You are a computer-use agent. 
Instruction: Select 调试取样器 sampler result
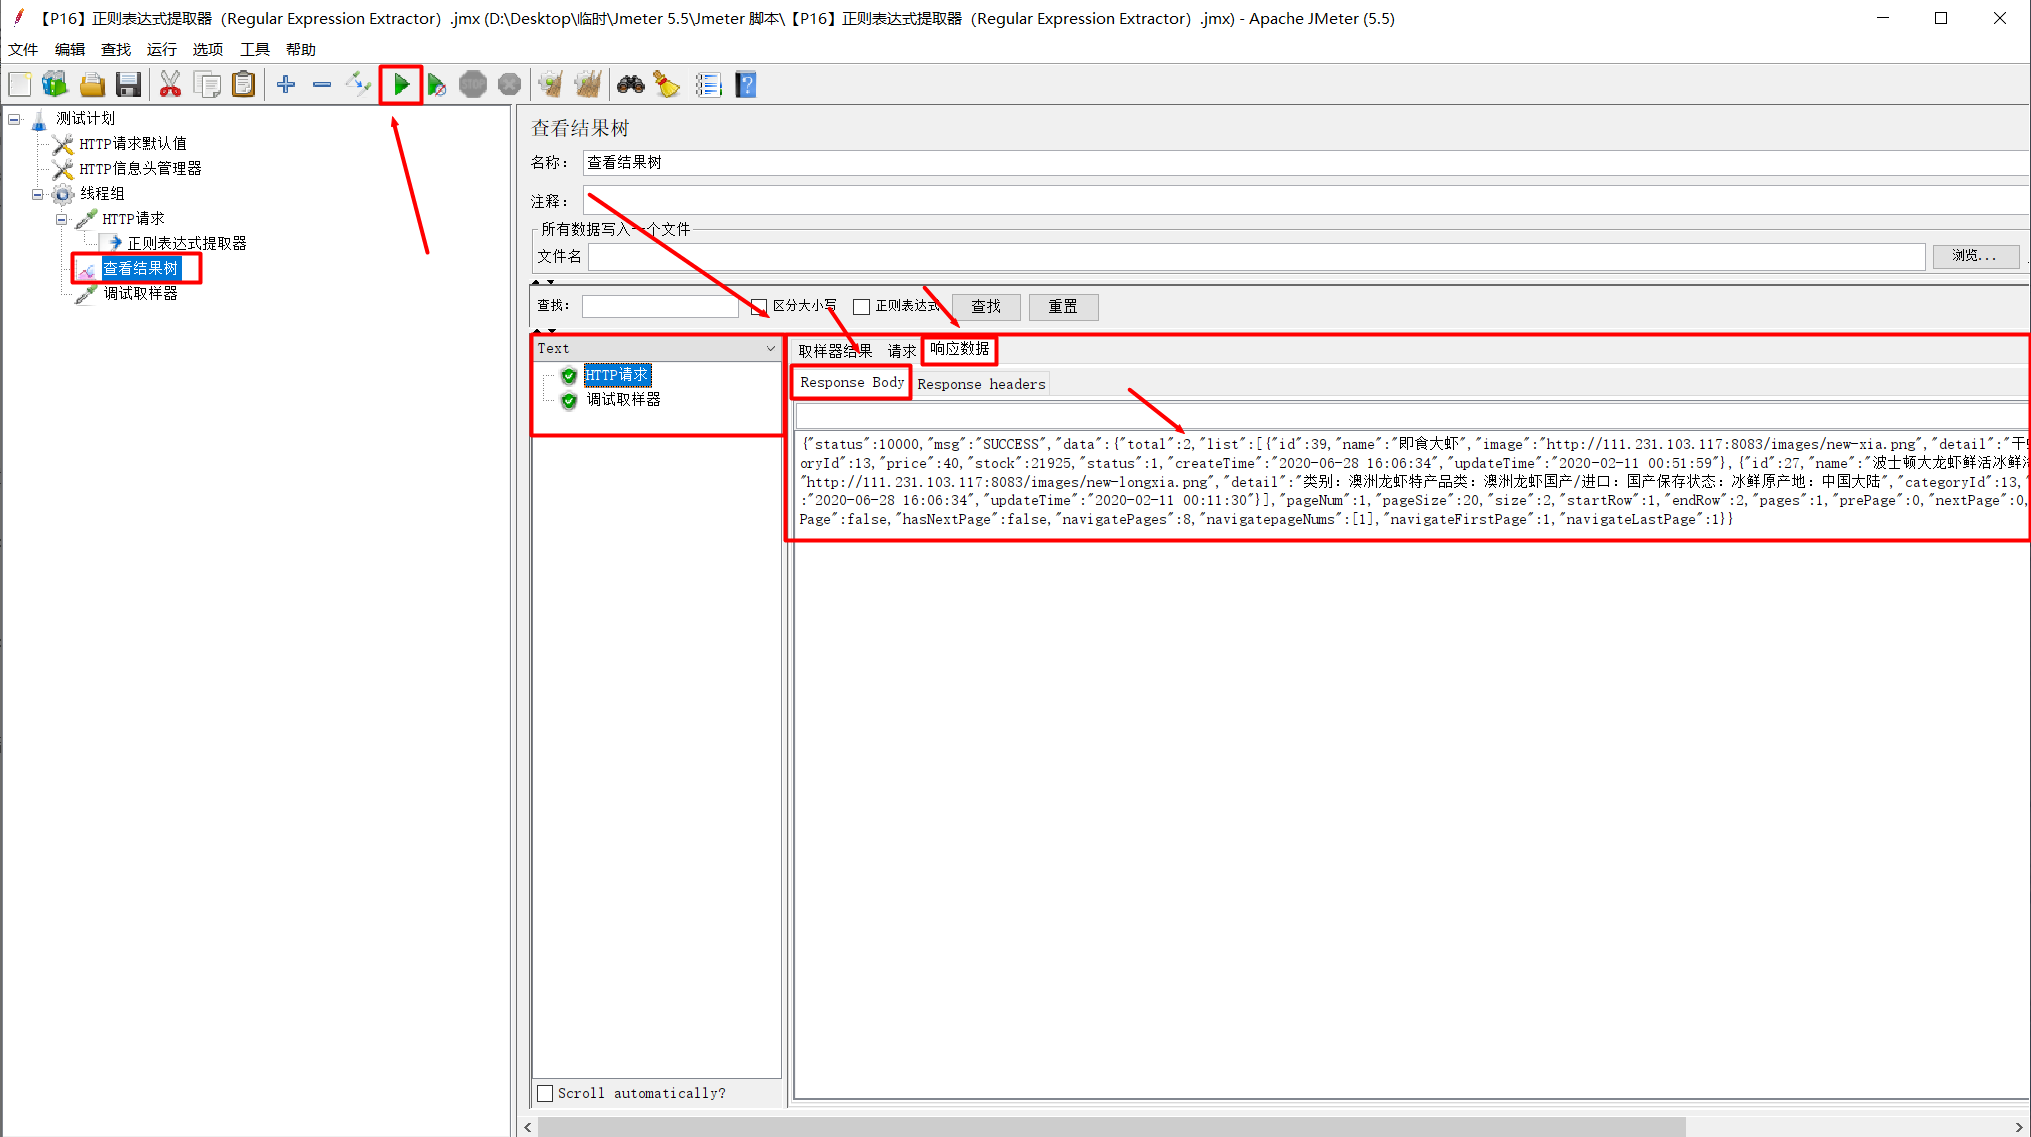[624, 400]
